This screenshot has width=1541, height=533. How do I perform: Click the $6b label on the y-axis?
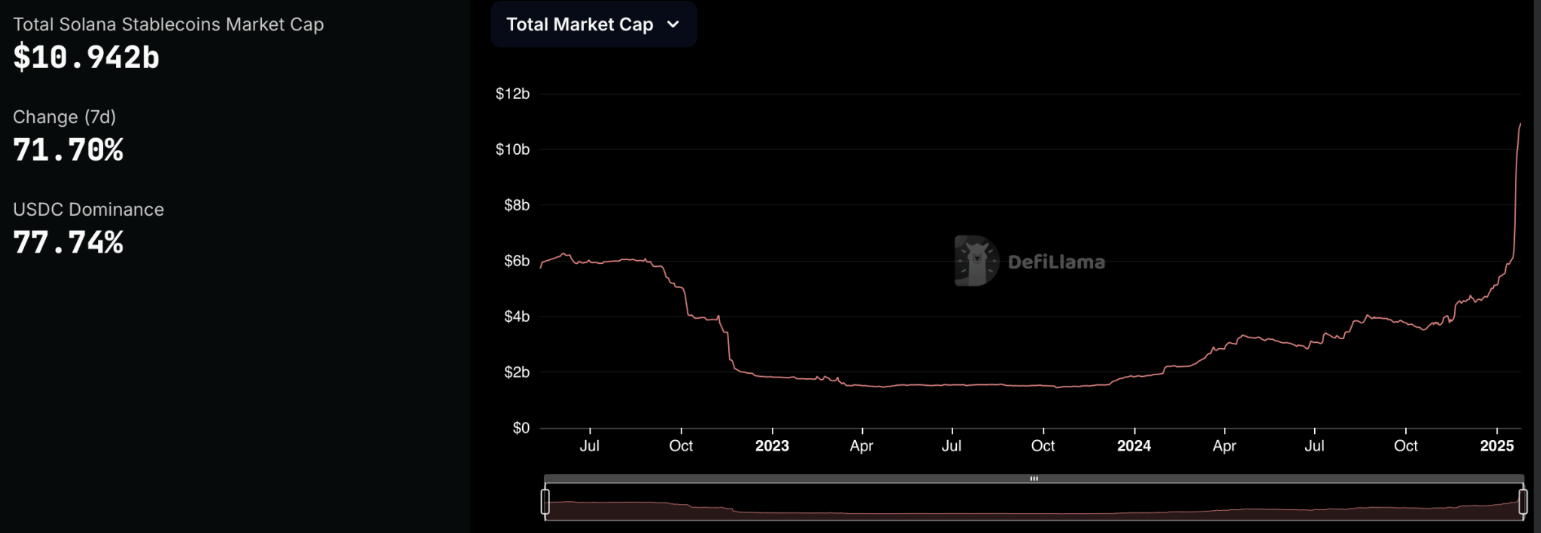(516, 261)
